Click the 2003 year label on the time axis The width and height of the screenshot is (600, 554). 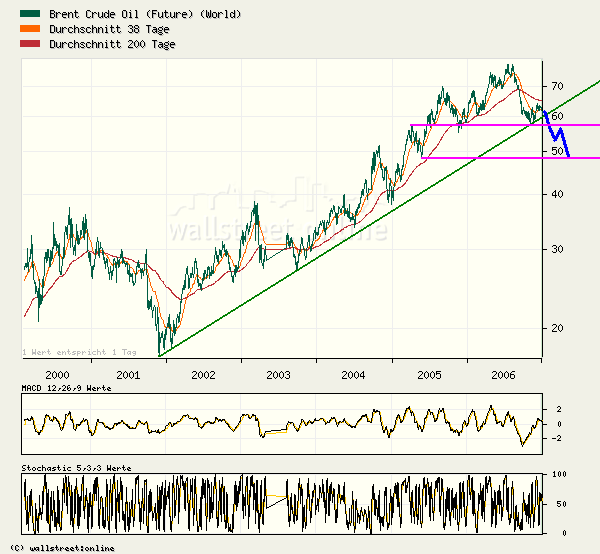(279, 374)
